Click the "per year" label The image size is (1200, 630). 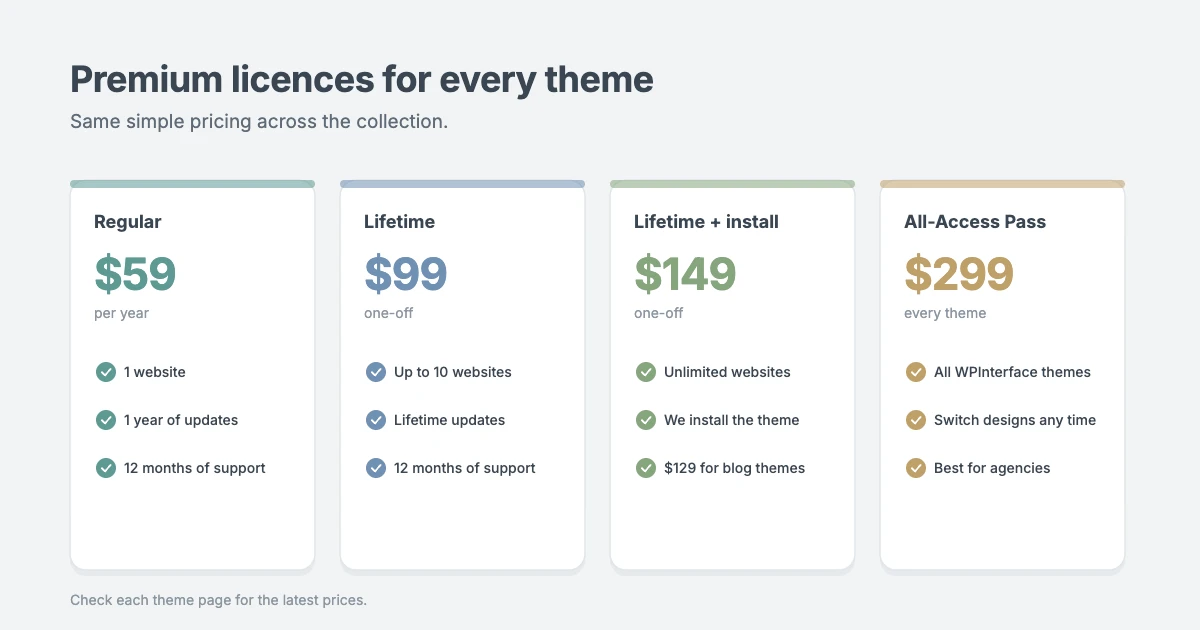[122, 313]
